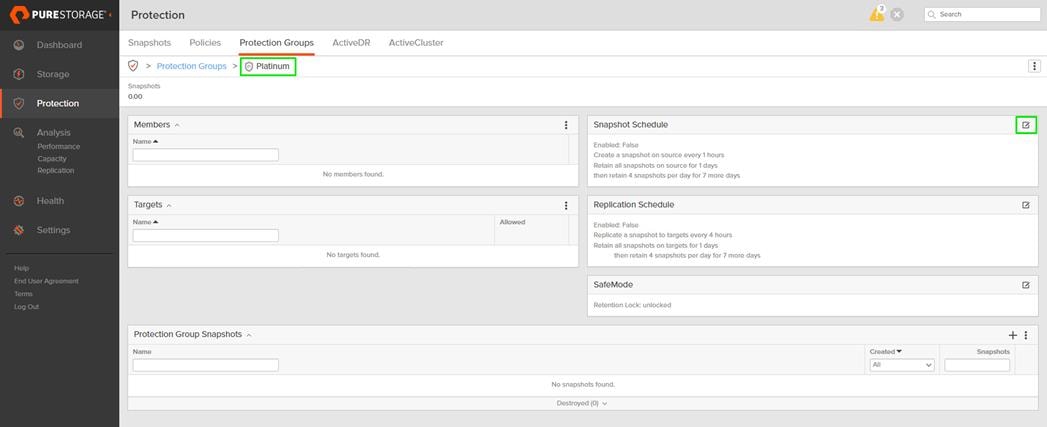Click the Targets Allowed column header
This screenshot has height=427, width=1047.
[x=512, y=222]
